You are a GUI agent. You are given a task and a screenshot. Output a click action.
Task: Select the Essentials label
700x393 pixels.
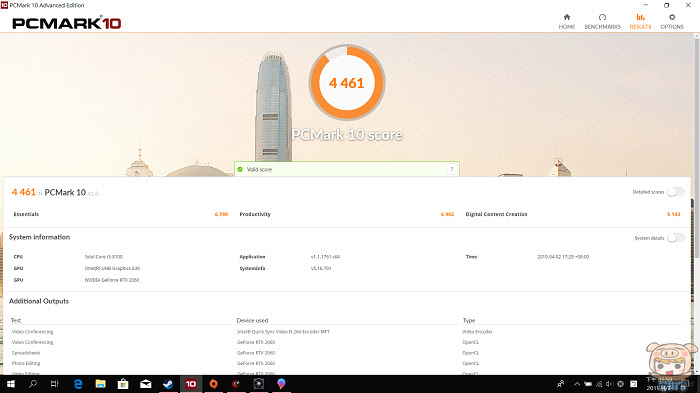tap(26, 214)
